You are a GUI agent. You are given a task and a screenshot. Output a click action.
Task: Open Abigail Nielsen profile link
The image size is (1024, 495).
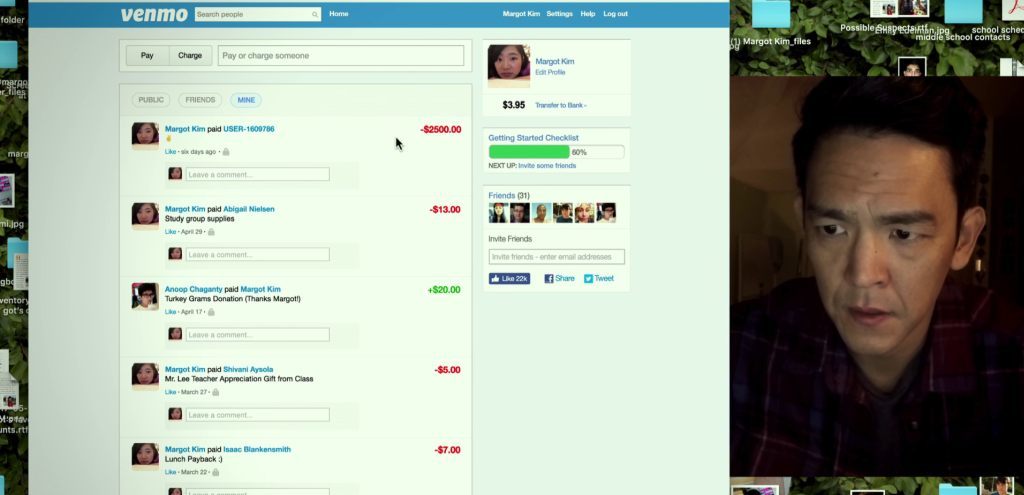249,209
